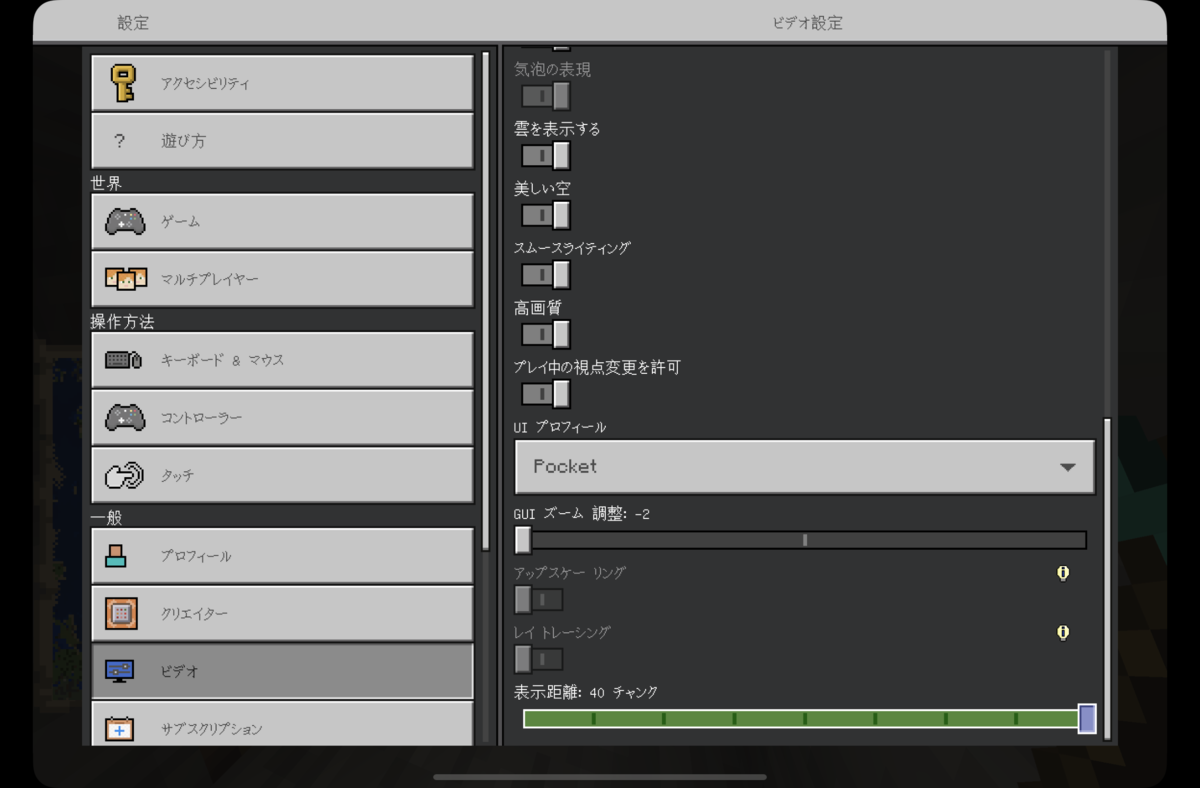The height and width of the screenshot is (788, 1200).
Task: Open the UI プロフィール Pocket dropdown
Action: (805, 467)
